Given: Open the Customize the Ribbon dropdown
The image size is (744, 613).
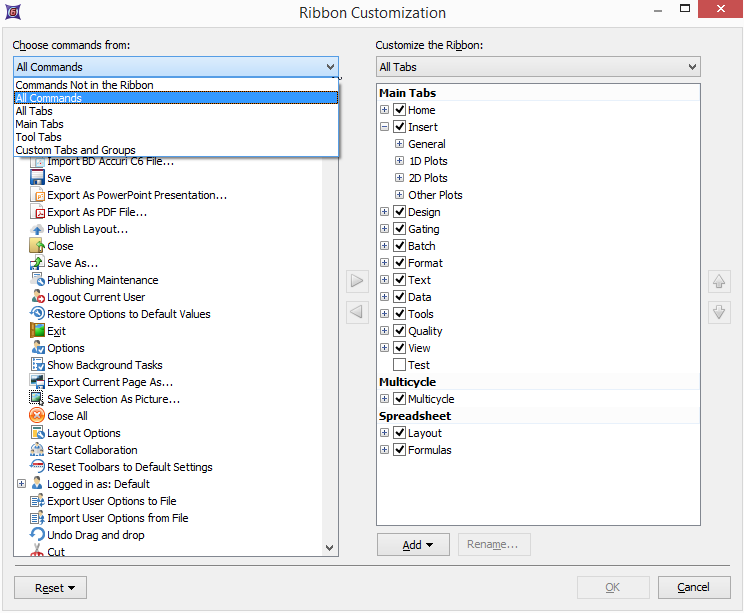Looking at the screenshot, I should (538, 67).
